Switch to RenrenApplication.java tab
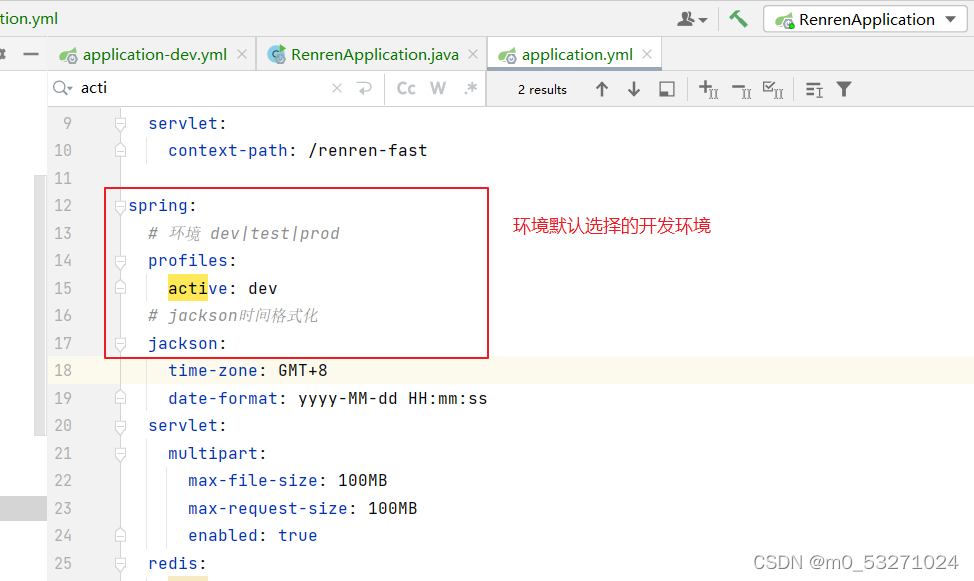Screen dimensions: 974x581 pyautogui.click(x=375, y=55)
